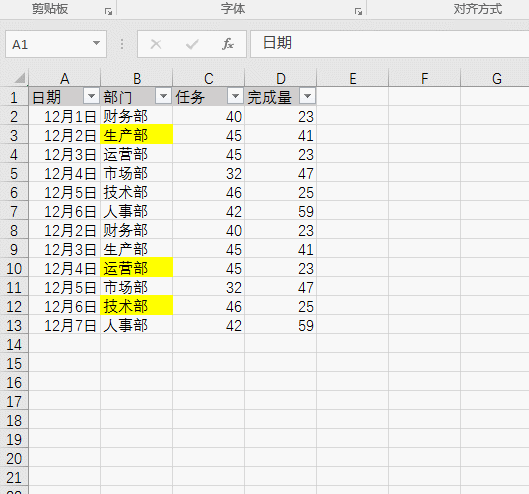Click the 市场部 cell in row 5

(137, 173)
